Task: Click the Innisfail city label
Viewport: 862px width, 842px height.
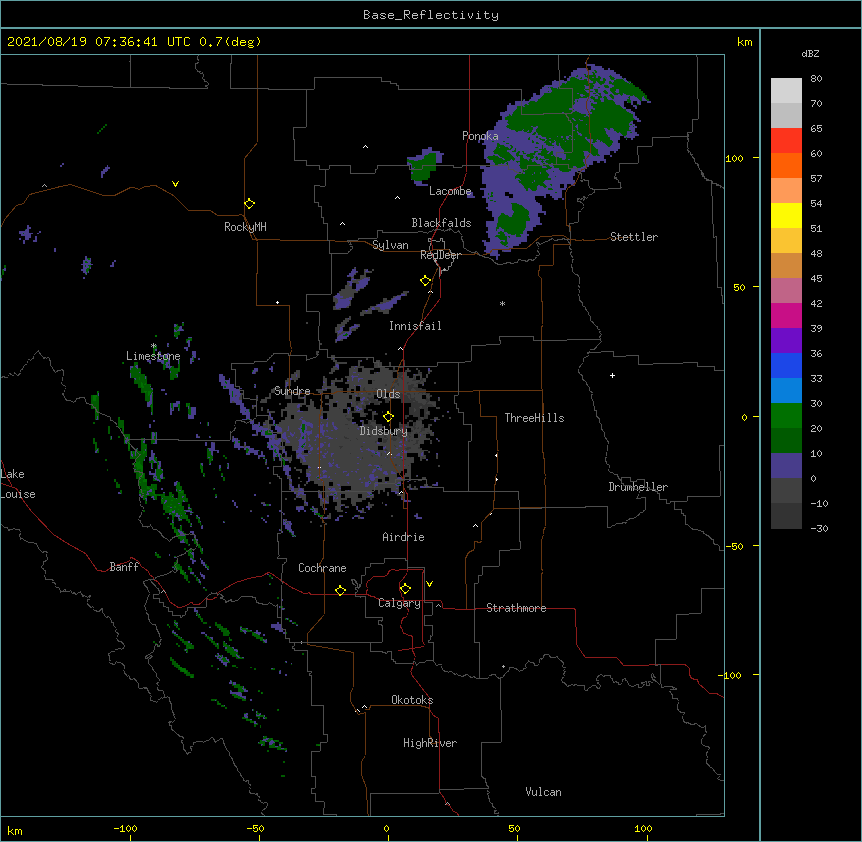Action: [x=415, y=326]
